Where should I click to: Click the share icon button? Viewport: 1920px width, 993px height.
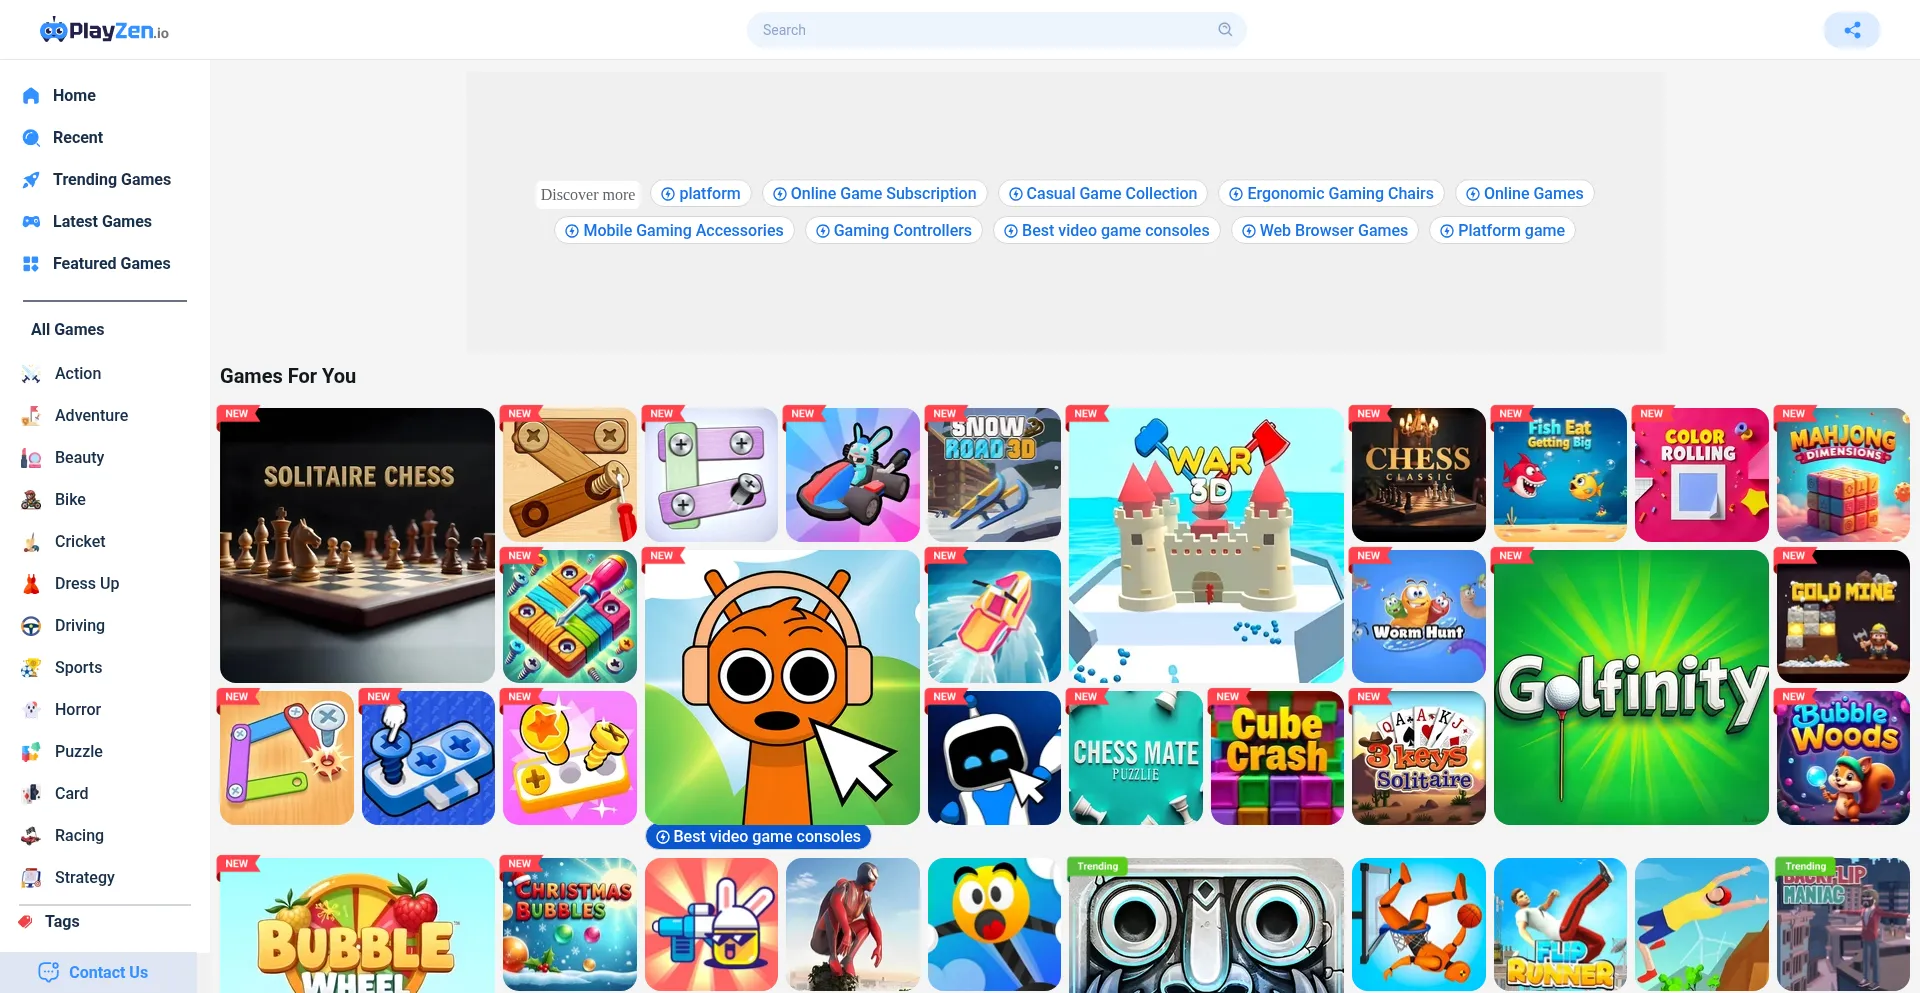pyautogui.click(x=1852, y=30)
